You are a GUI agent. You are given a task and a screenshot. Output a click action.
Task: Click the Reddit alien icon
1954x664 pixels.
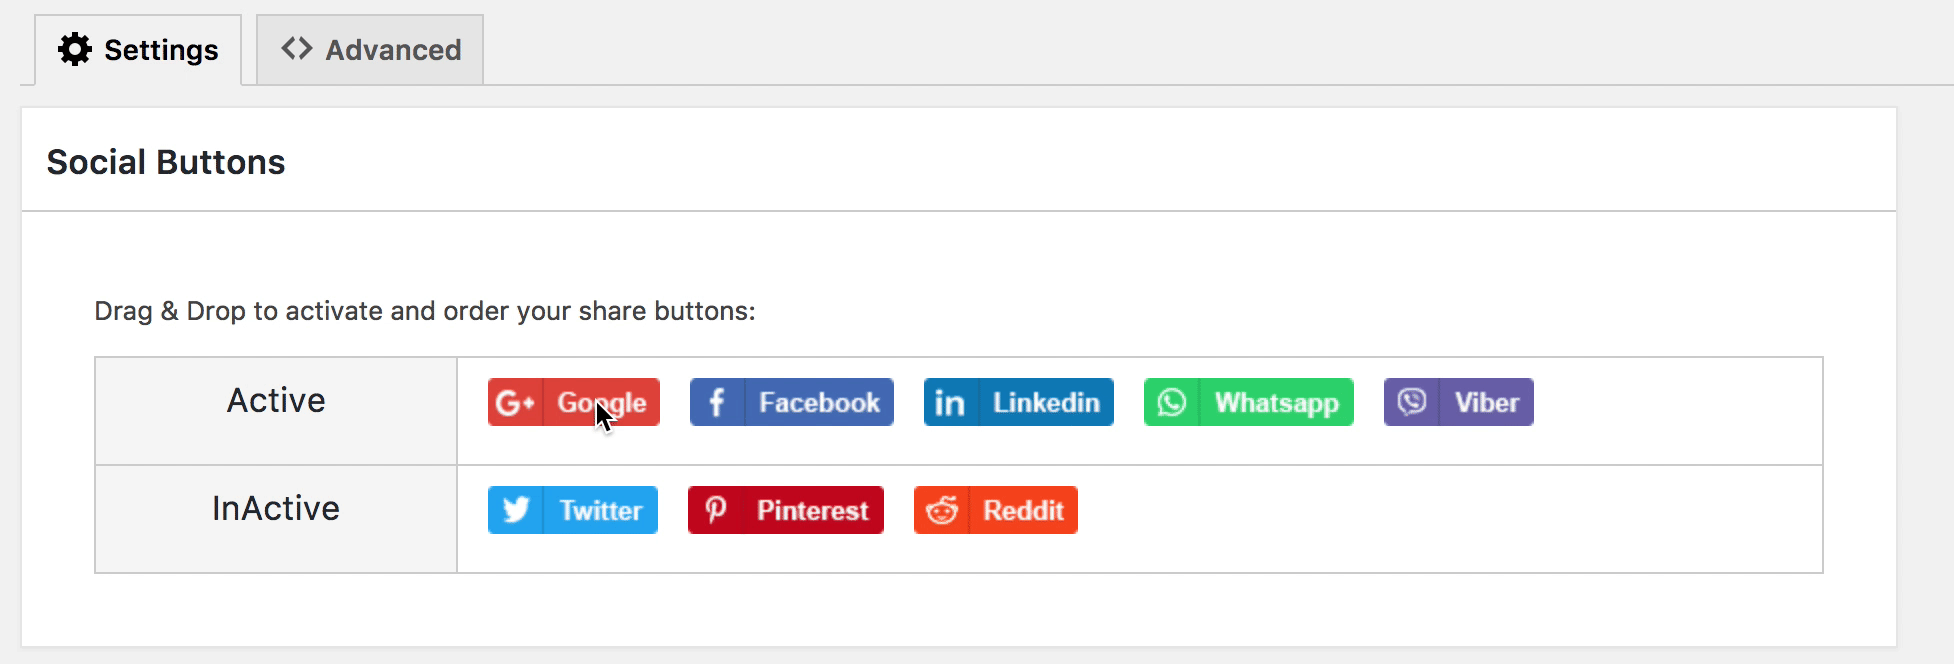click(941, 511)
